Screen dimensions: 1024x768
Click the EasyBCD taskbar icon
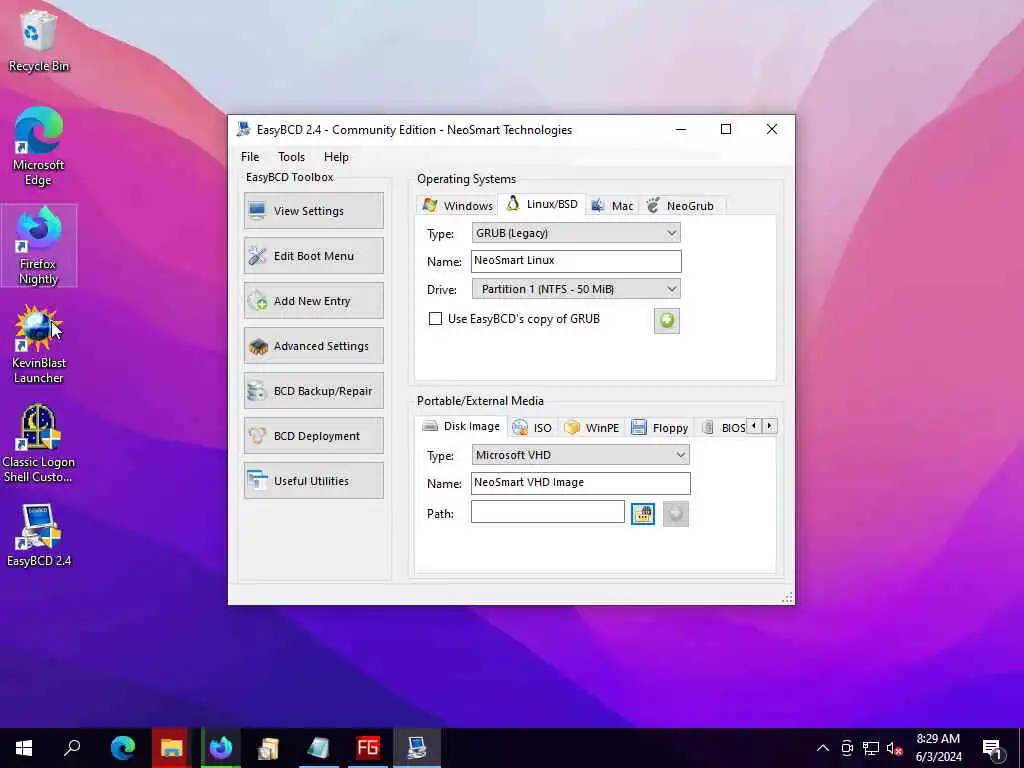coord(417,748)
